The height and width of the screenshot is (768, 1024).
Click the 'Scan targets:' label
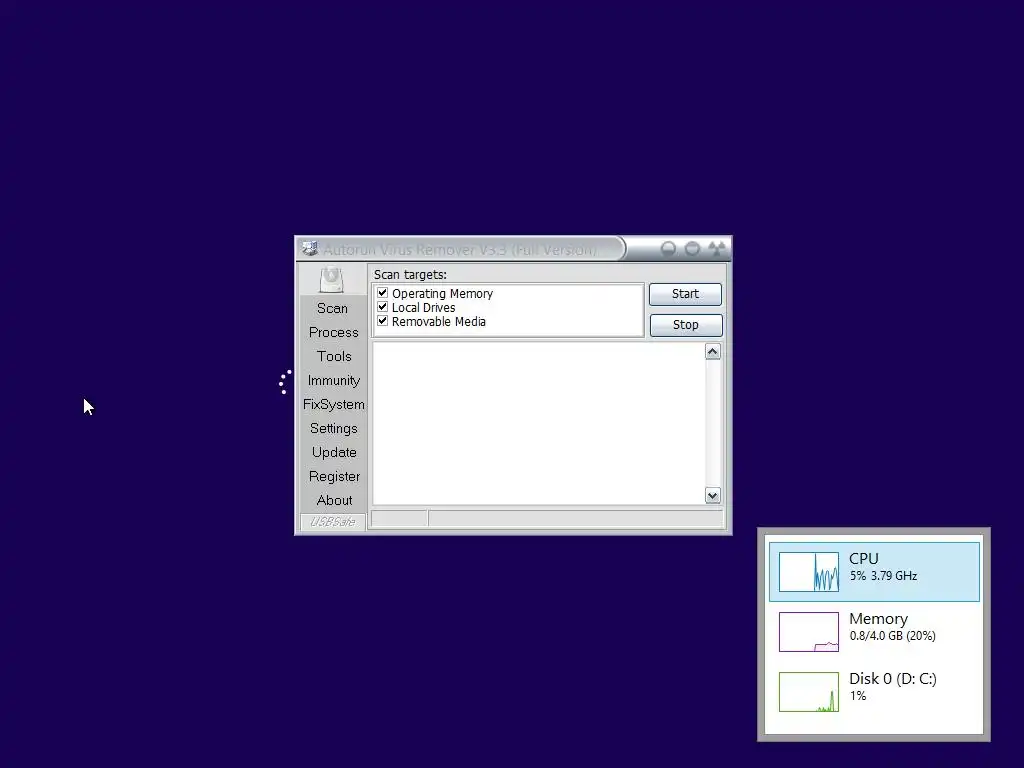point(410,275)
